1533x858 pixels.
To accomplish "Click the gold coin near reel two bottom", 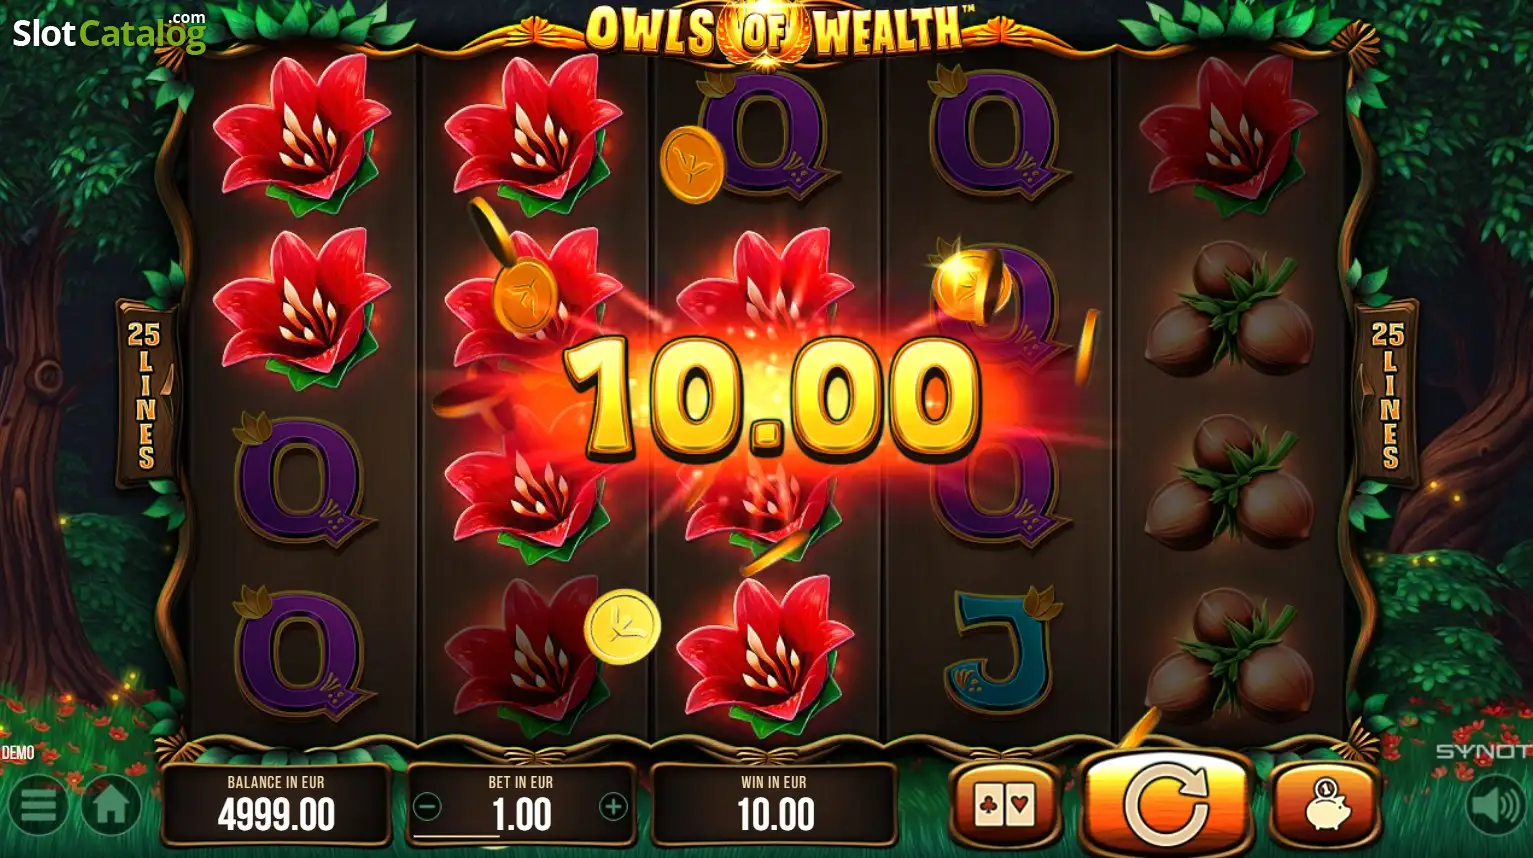I will tap(622, 627).
